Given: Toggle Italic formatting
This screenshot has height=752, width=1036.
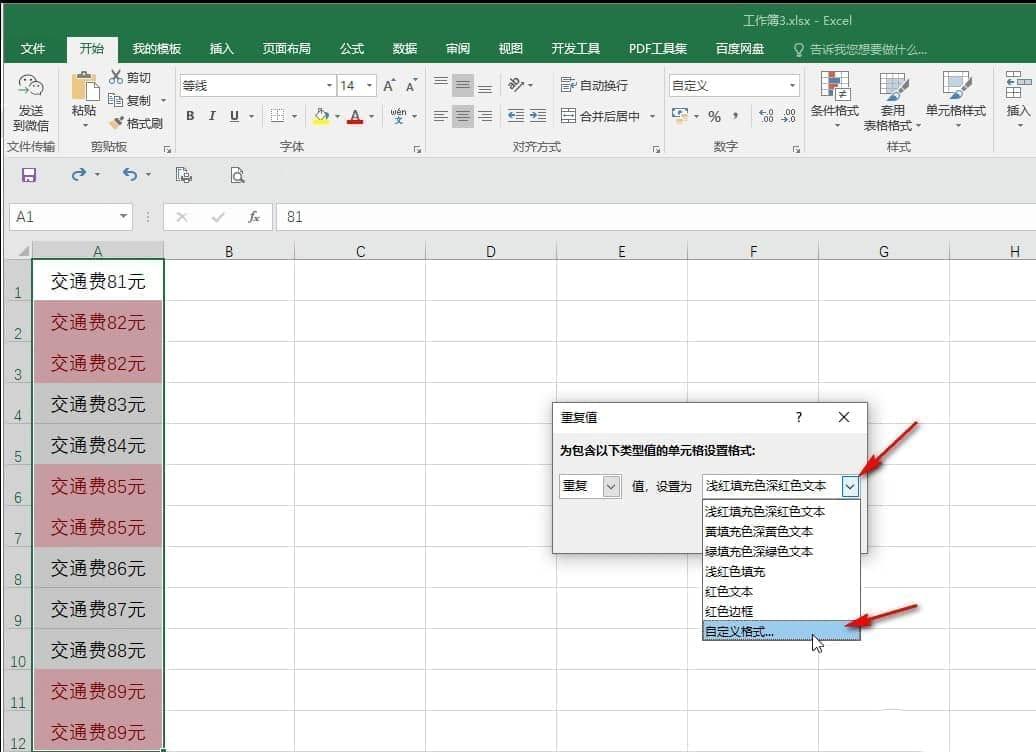Looking at the screenshot, I should (x=212, y=116).
